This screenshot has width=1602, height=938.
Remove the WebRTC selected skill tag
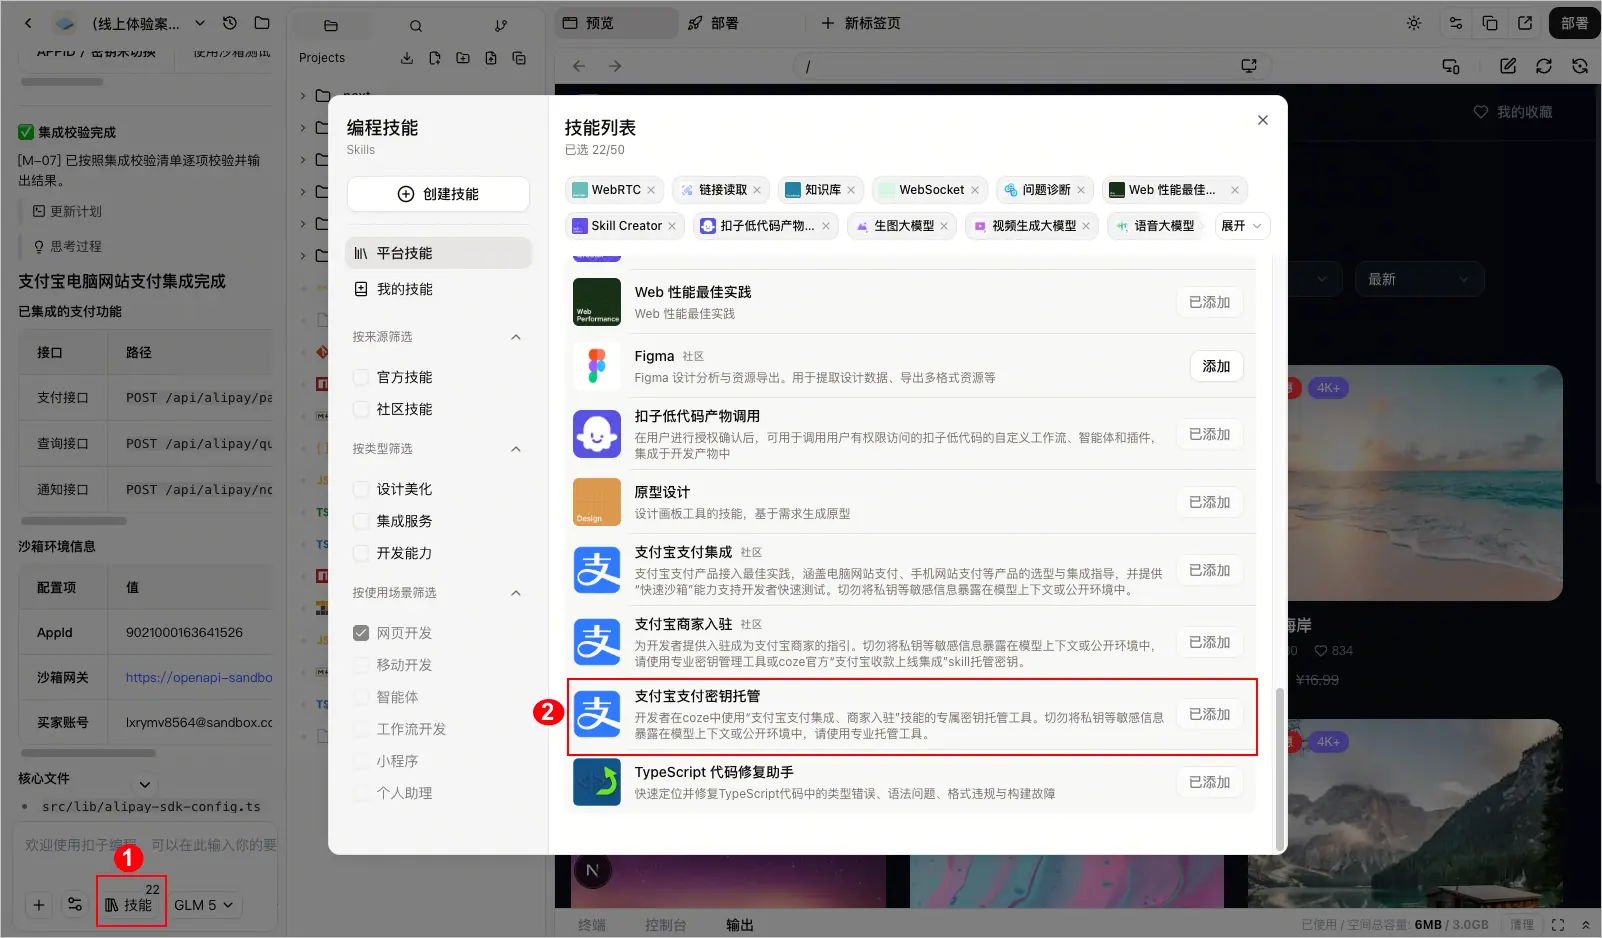click(651, 190)
